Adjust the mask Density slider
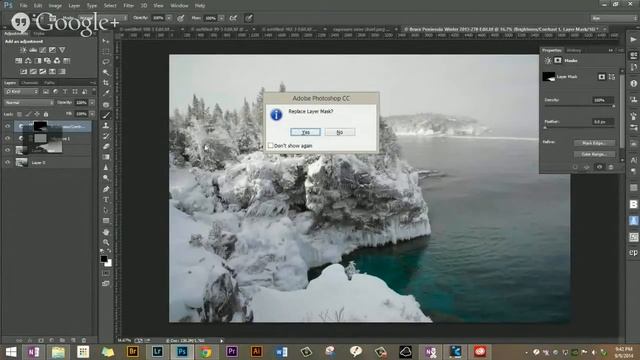Screen dimensions: 640x360 (x=613, y=106)
